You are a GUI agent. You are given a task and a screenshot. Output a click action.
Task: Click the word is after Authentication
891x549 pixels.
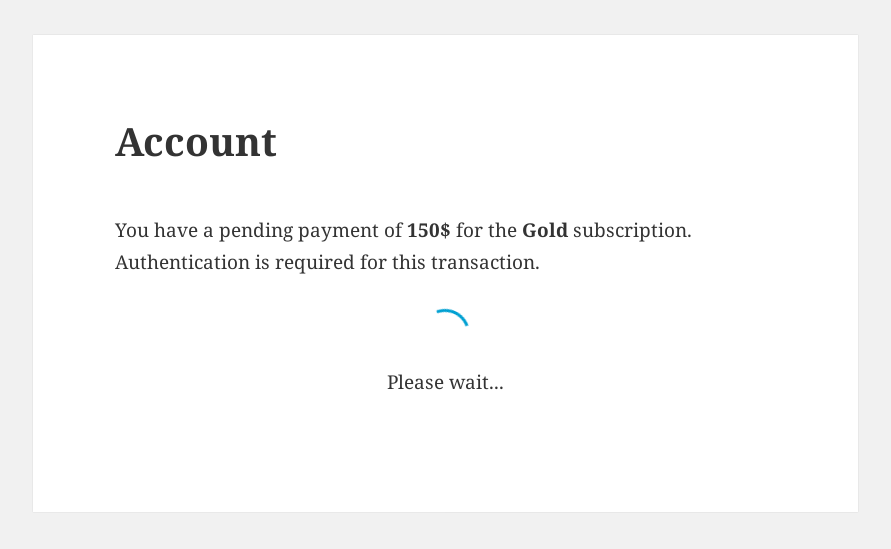pos(262,263)
